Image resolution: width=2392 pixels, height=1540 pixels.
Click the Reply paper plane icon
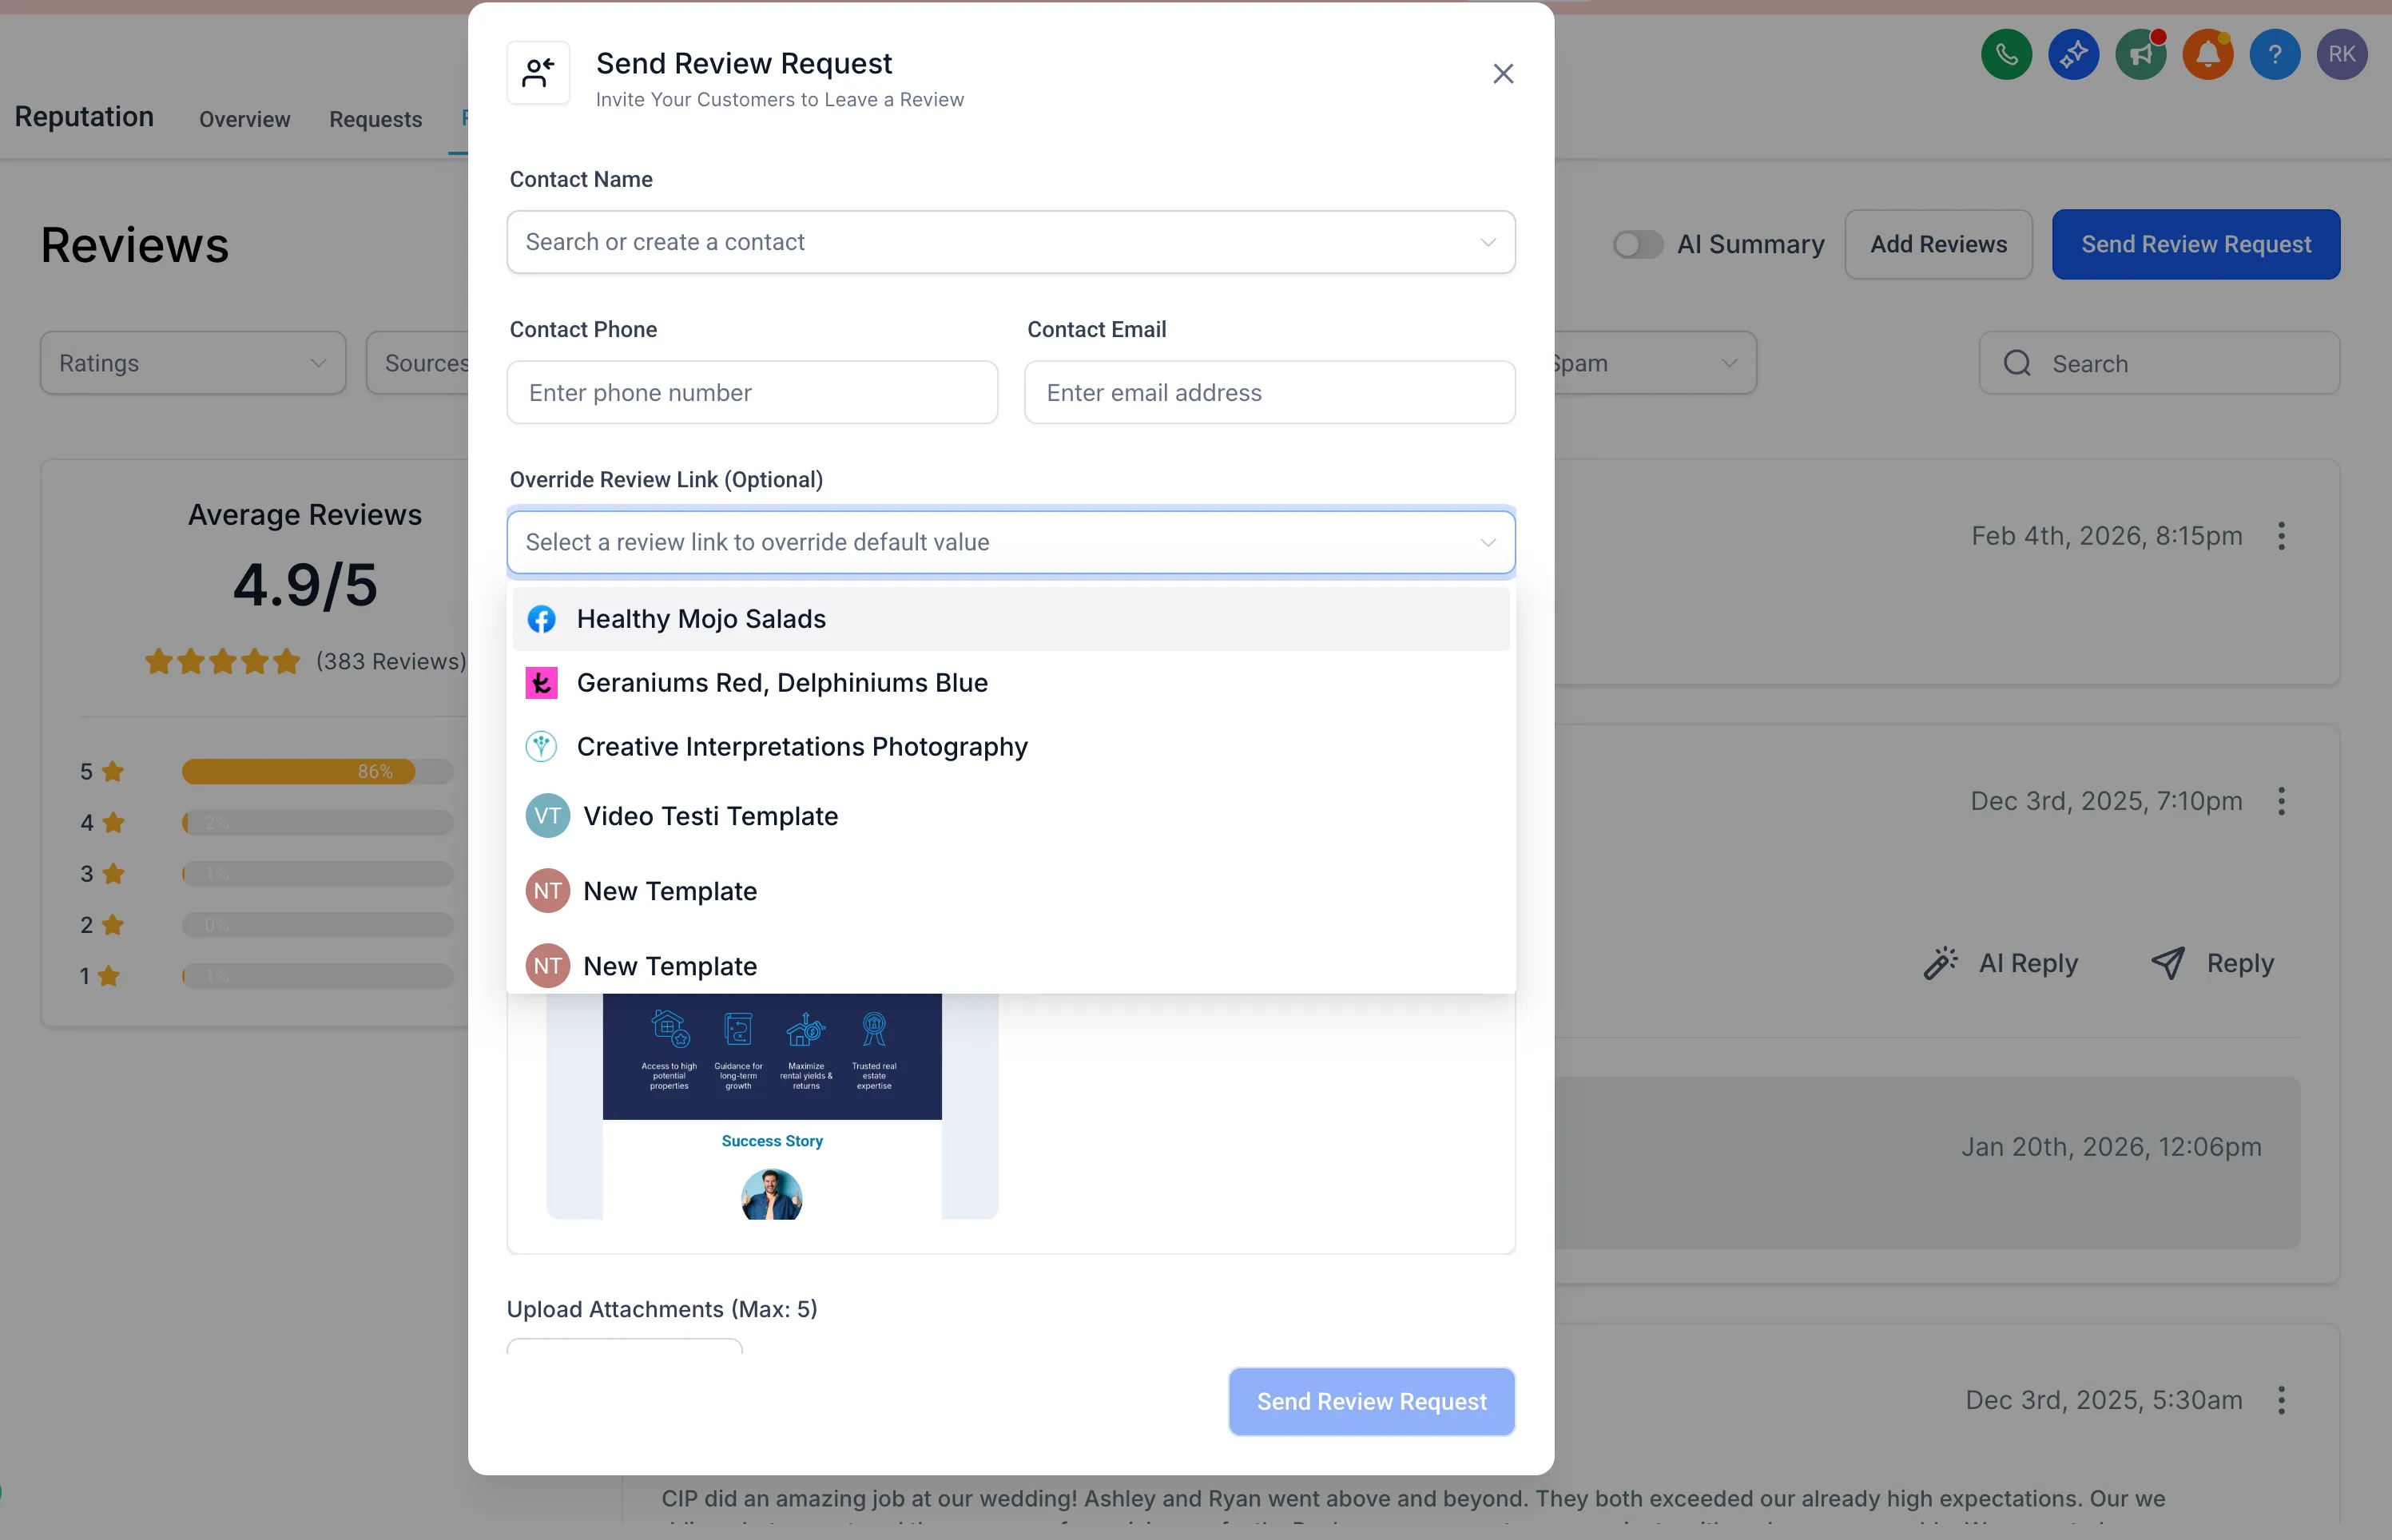tap(2168, 963)
